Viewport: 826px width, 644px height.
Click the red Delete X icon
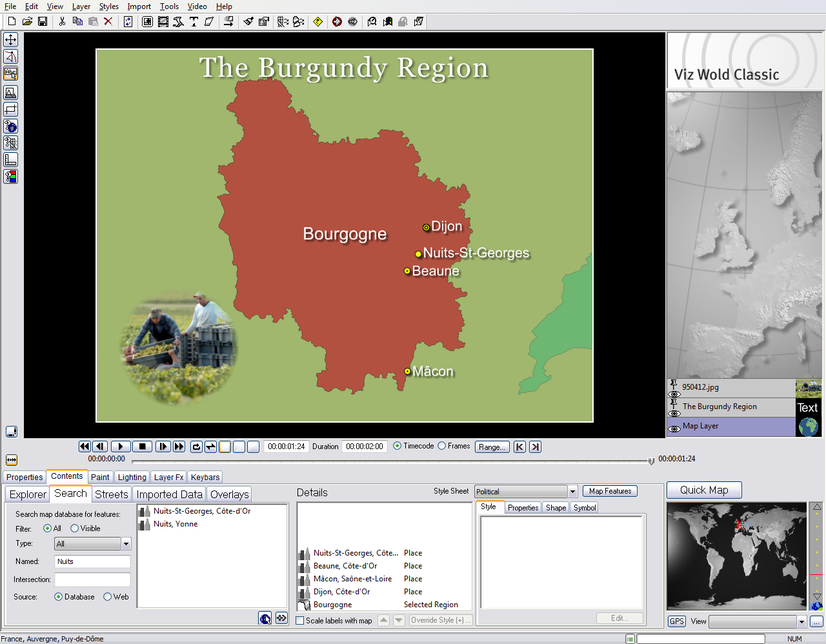[x=108, y=21]
